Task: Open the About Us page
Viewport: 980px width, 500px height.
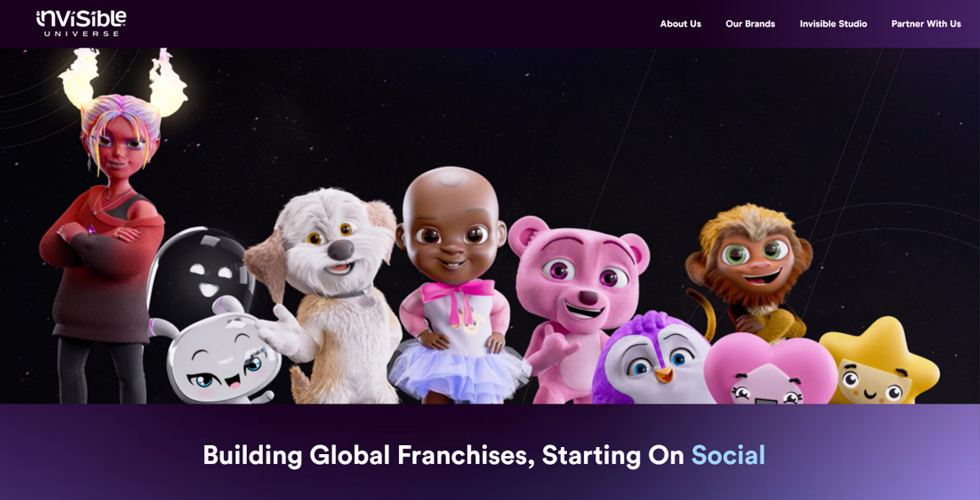Action: point(681,24)
